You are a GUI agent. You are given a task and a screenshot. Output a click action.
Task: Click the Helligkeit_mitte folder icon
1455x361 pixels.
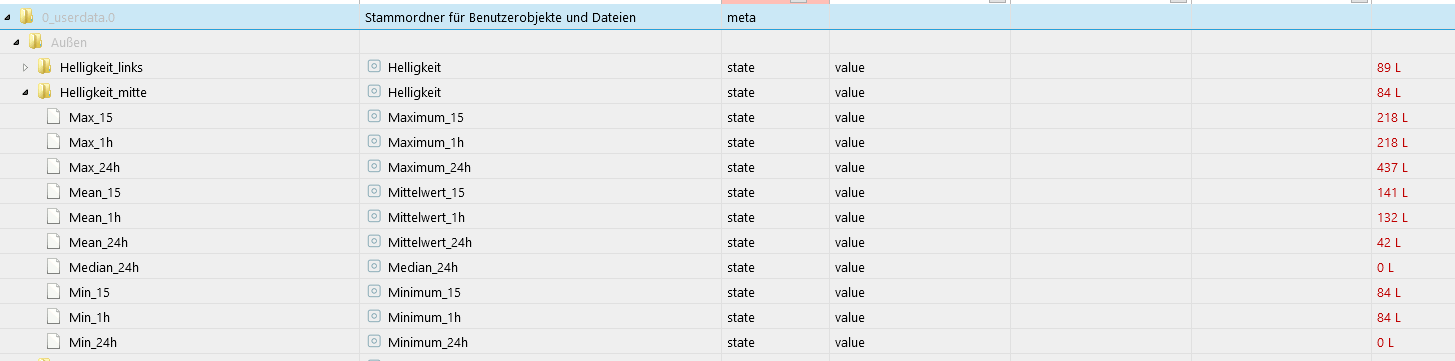click(44, 92)
